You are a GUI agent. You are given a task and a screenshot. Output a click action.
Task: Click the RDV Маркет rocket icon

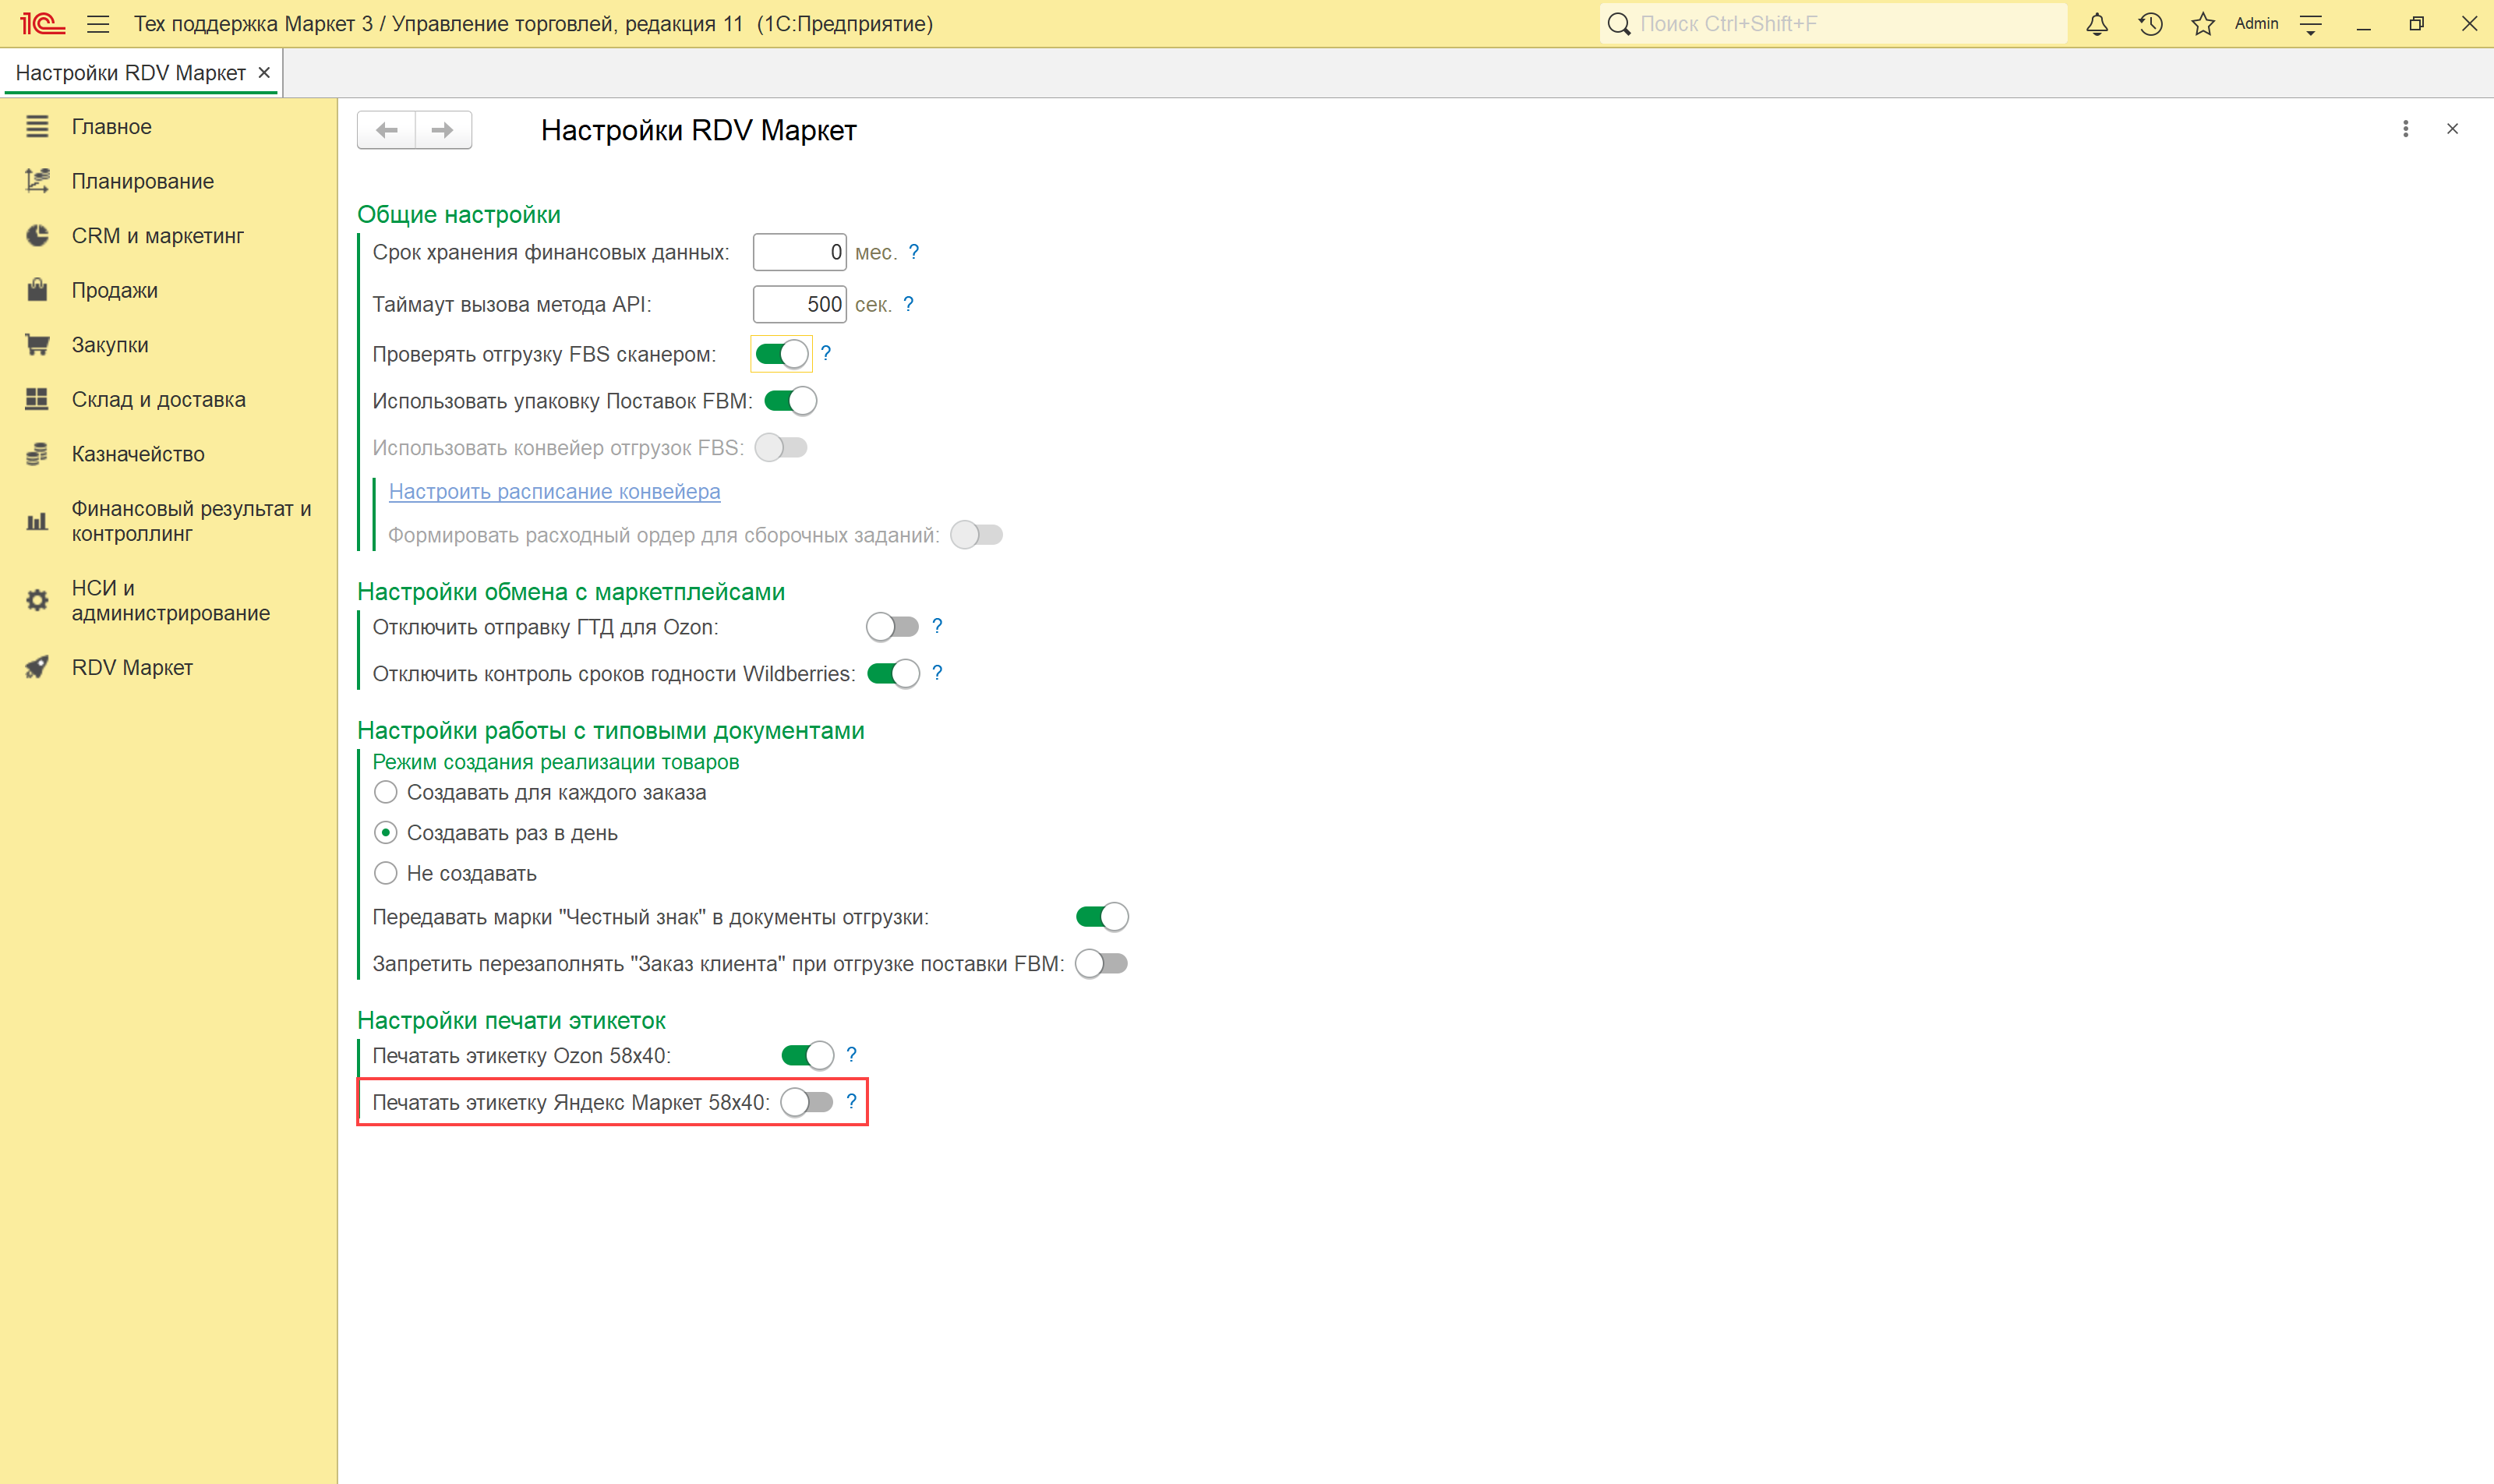37,667
